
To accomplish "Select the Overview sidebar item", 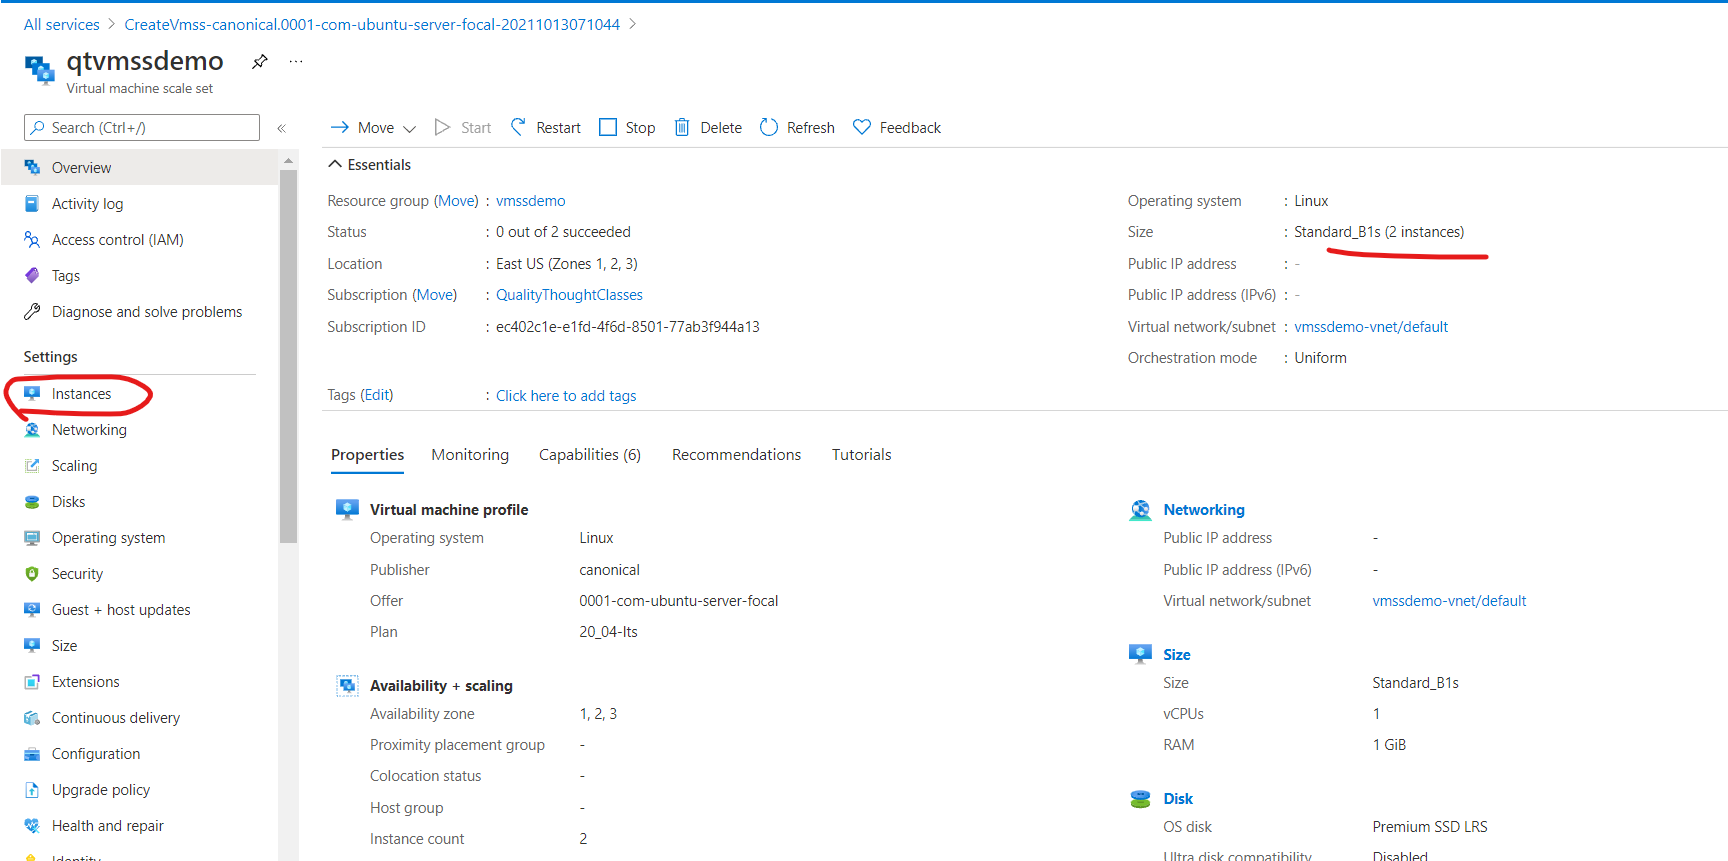I will (x=139, y=168).
